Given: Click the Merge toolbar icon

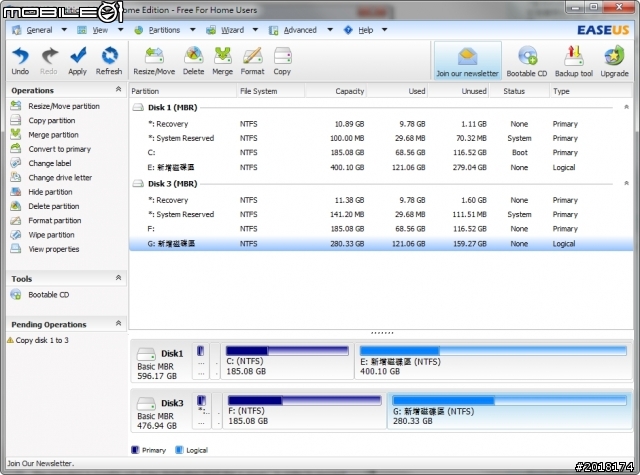Looking at the screenshot, I should [222, 60].
